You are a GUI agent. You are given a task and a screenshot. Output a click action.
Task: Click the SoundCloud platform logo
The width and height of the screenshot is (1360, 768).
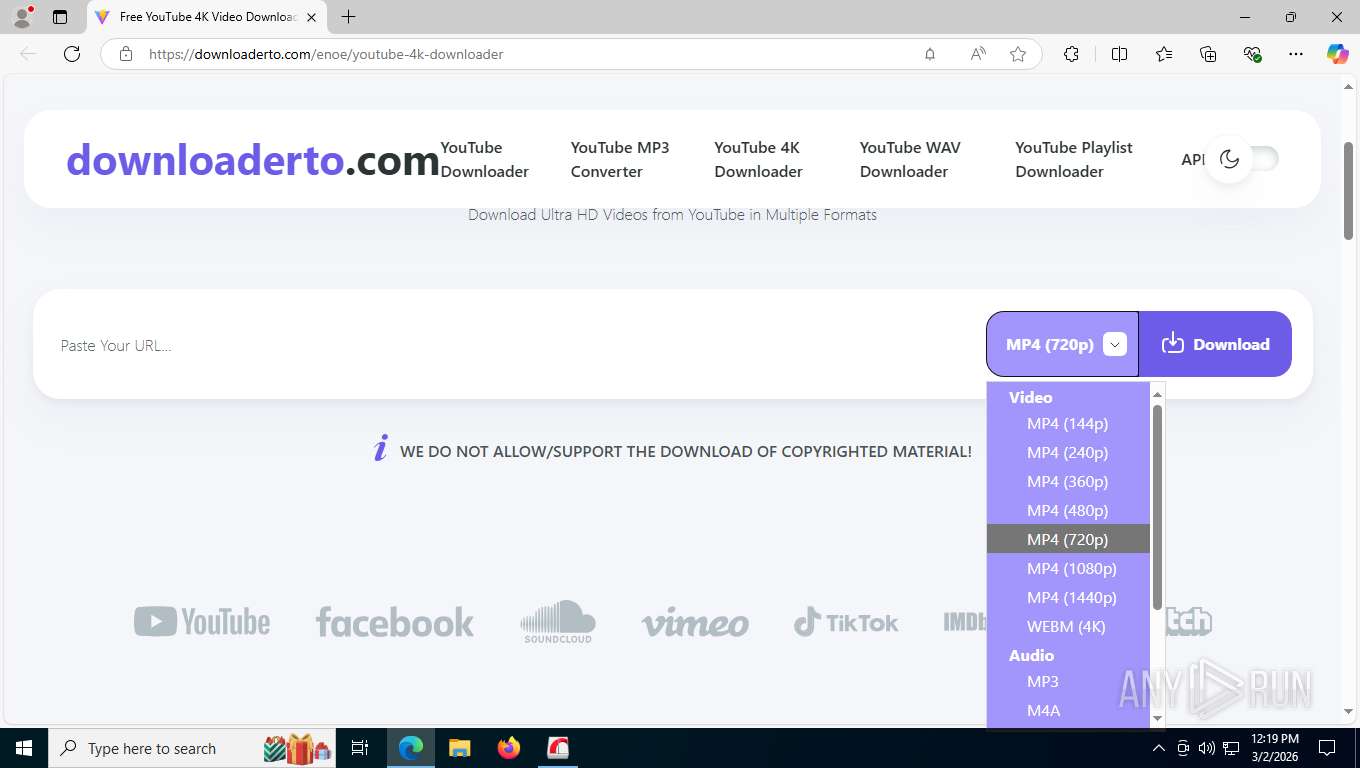tap(558, 622)
